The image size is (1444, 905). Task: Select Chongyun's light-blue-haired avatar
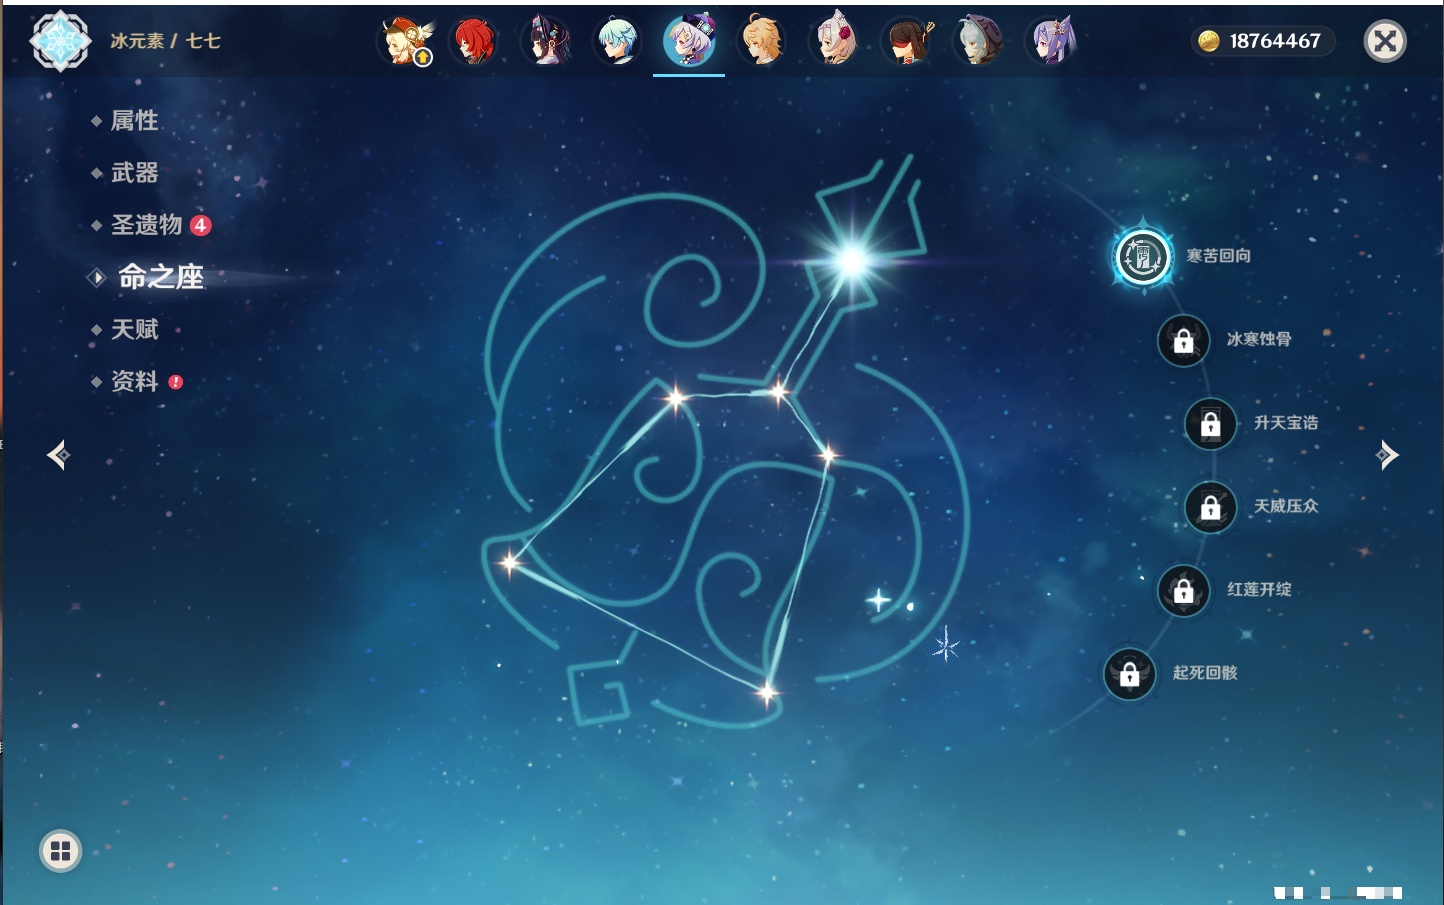tap(617, 41)
